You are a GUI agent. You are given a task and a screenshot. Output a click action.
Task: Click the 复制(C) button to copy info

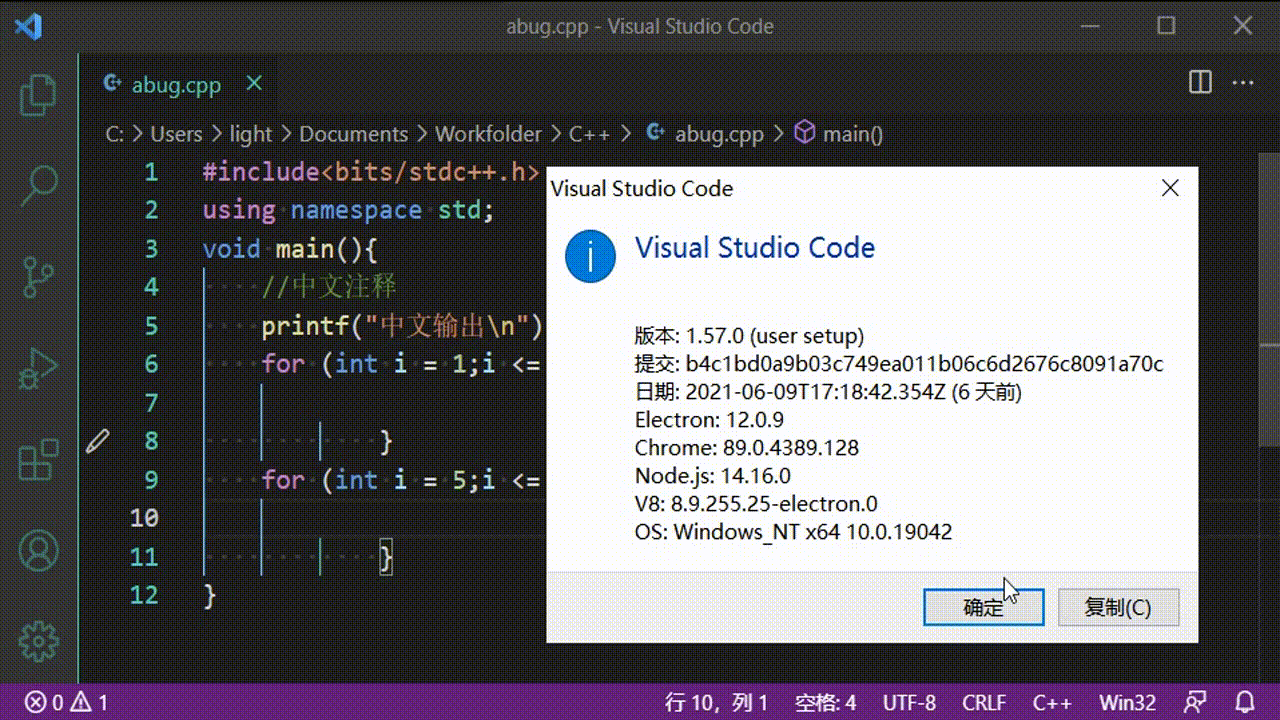(1118, 607)
